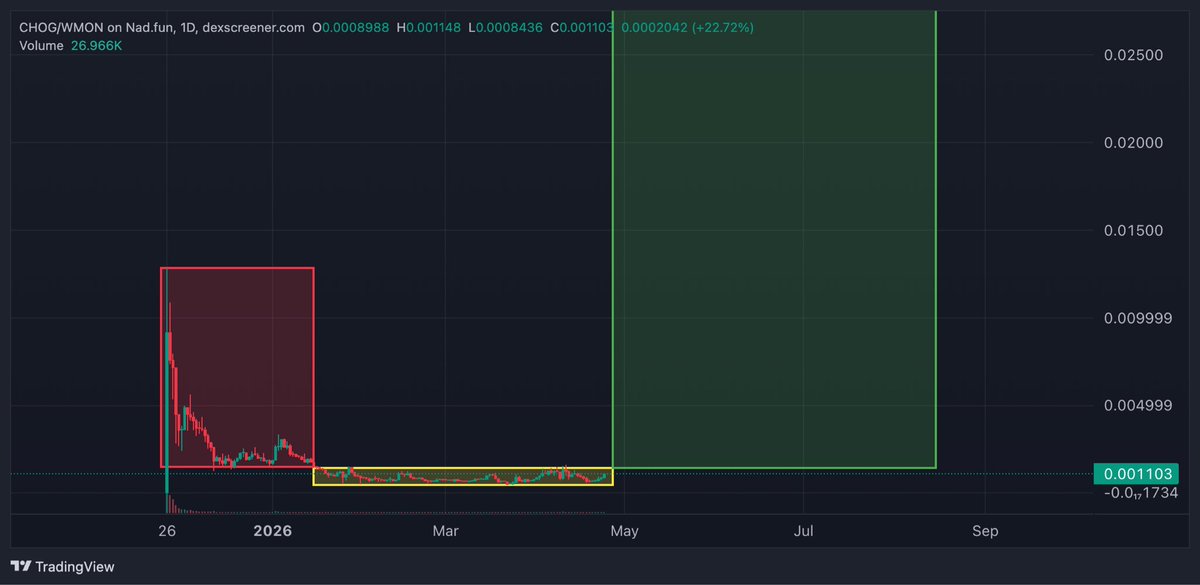
Task: Click the open price O0.0008988 value
Action: 352,28
